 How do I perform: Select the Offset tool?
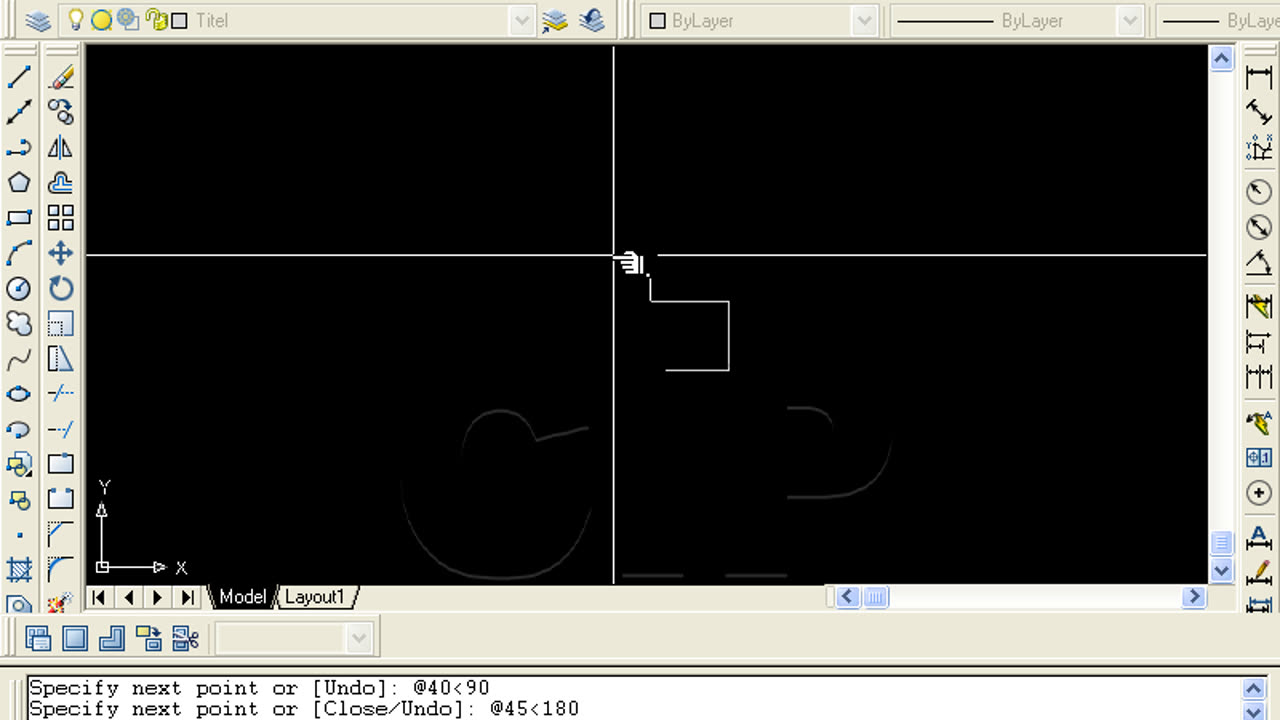61,183
